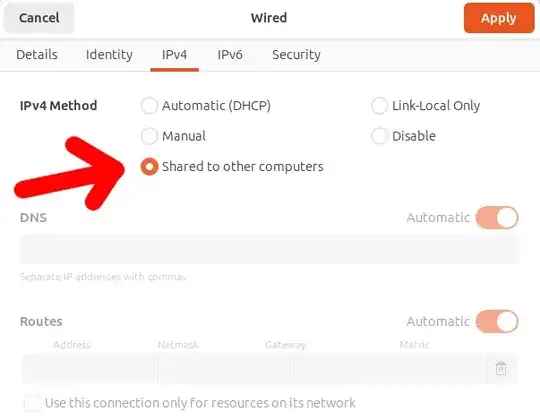Apply the wired connection settings

tap(499, 18)
